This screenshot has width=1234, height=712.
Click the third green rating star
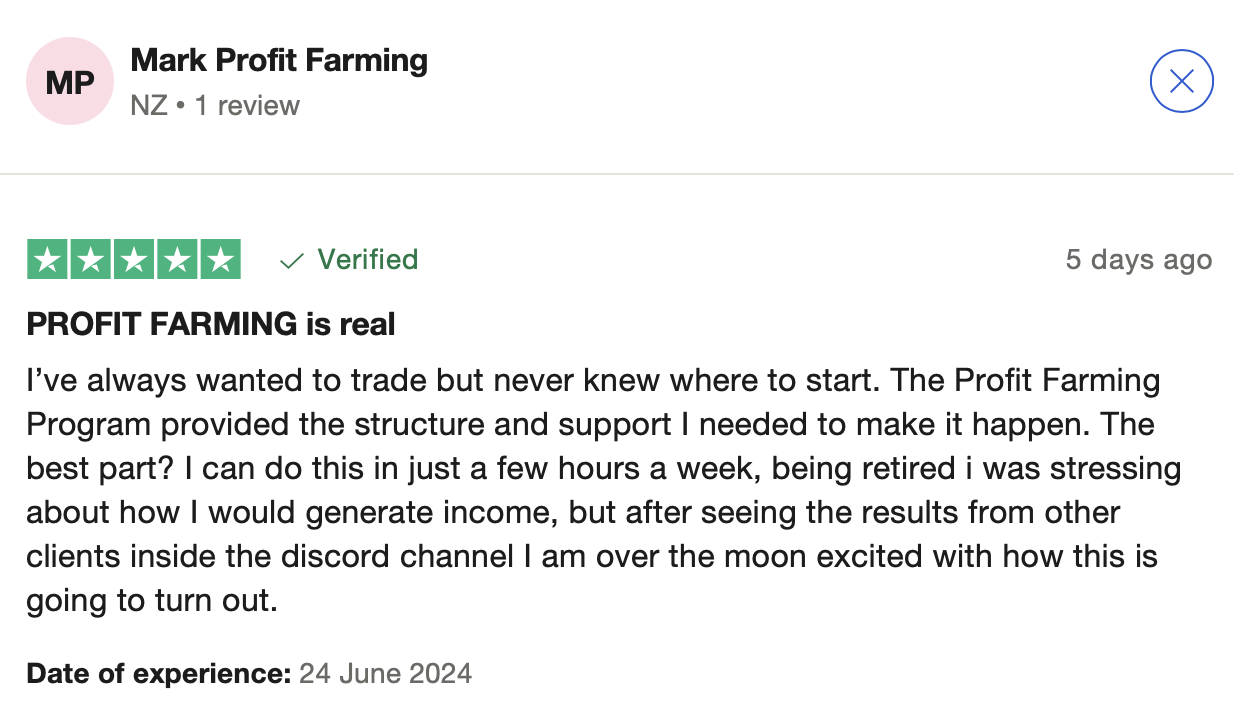pos(134,259)
